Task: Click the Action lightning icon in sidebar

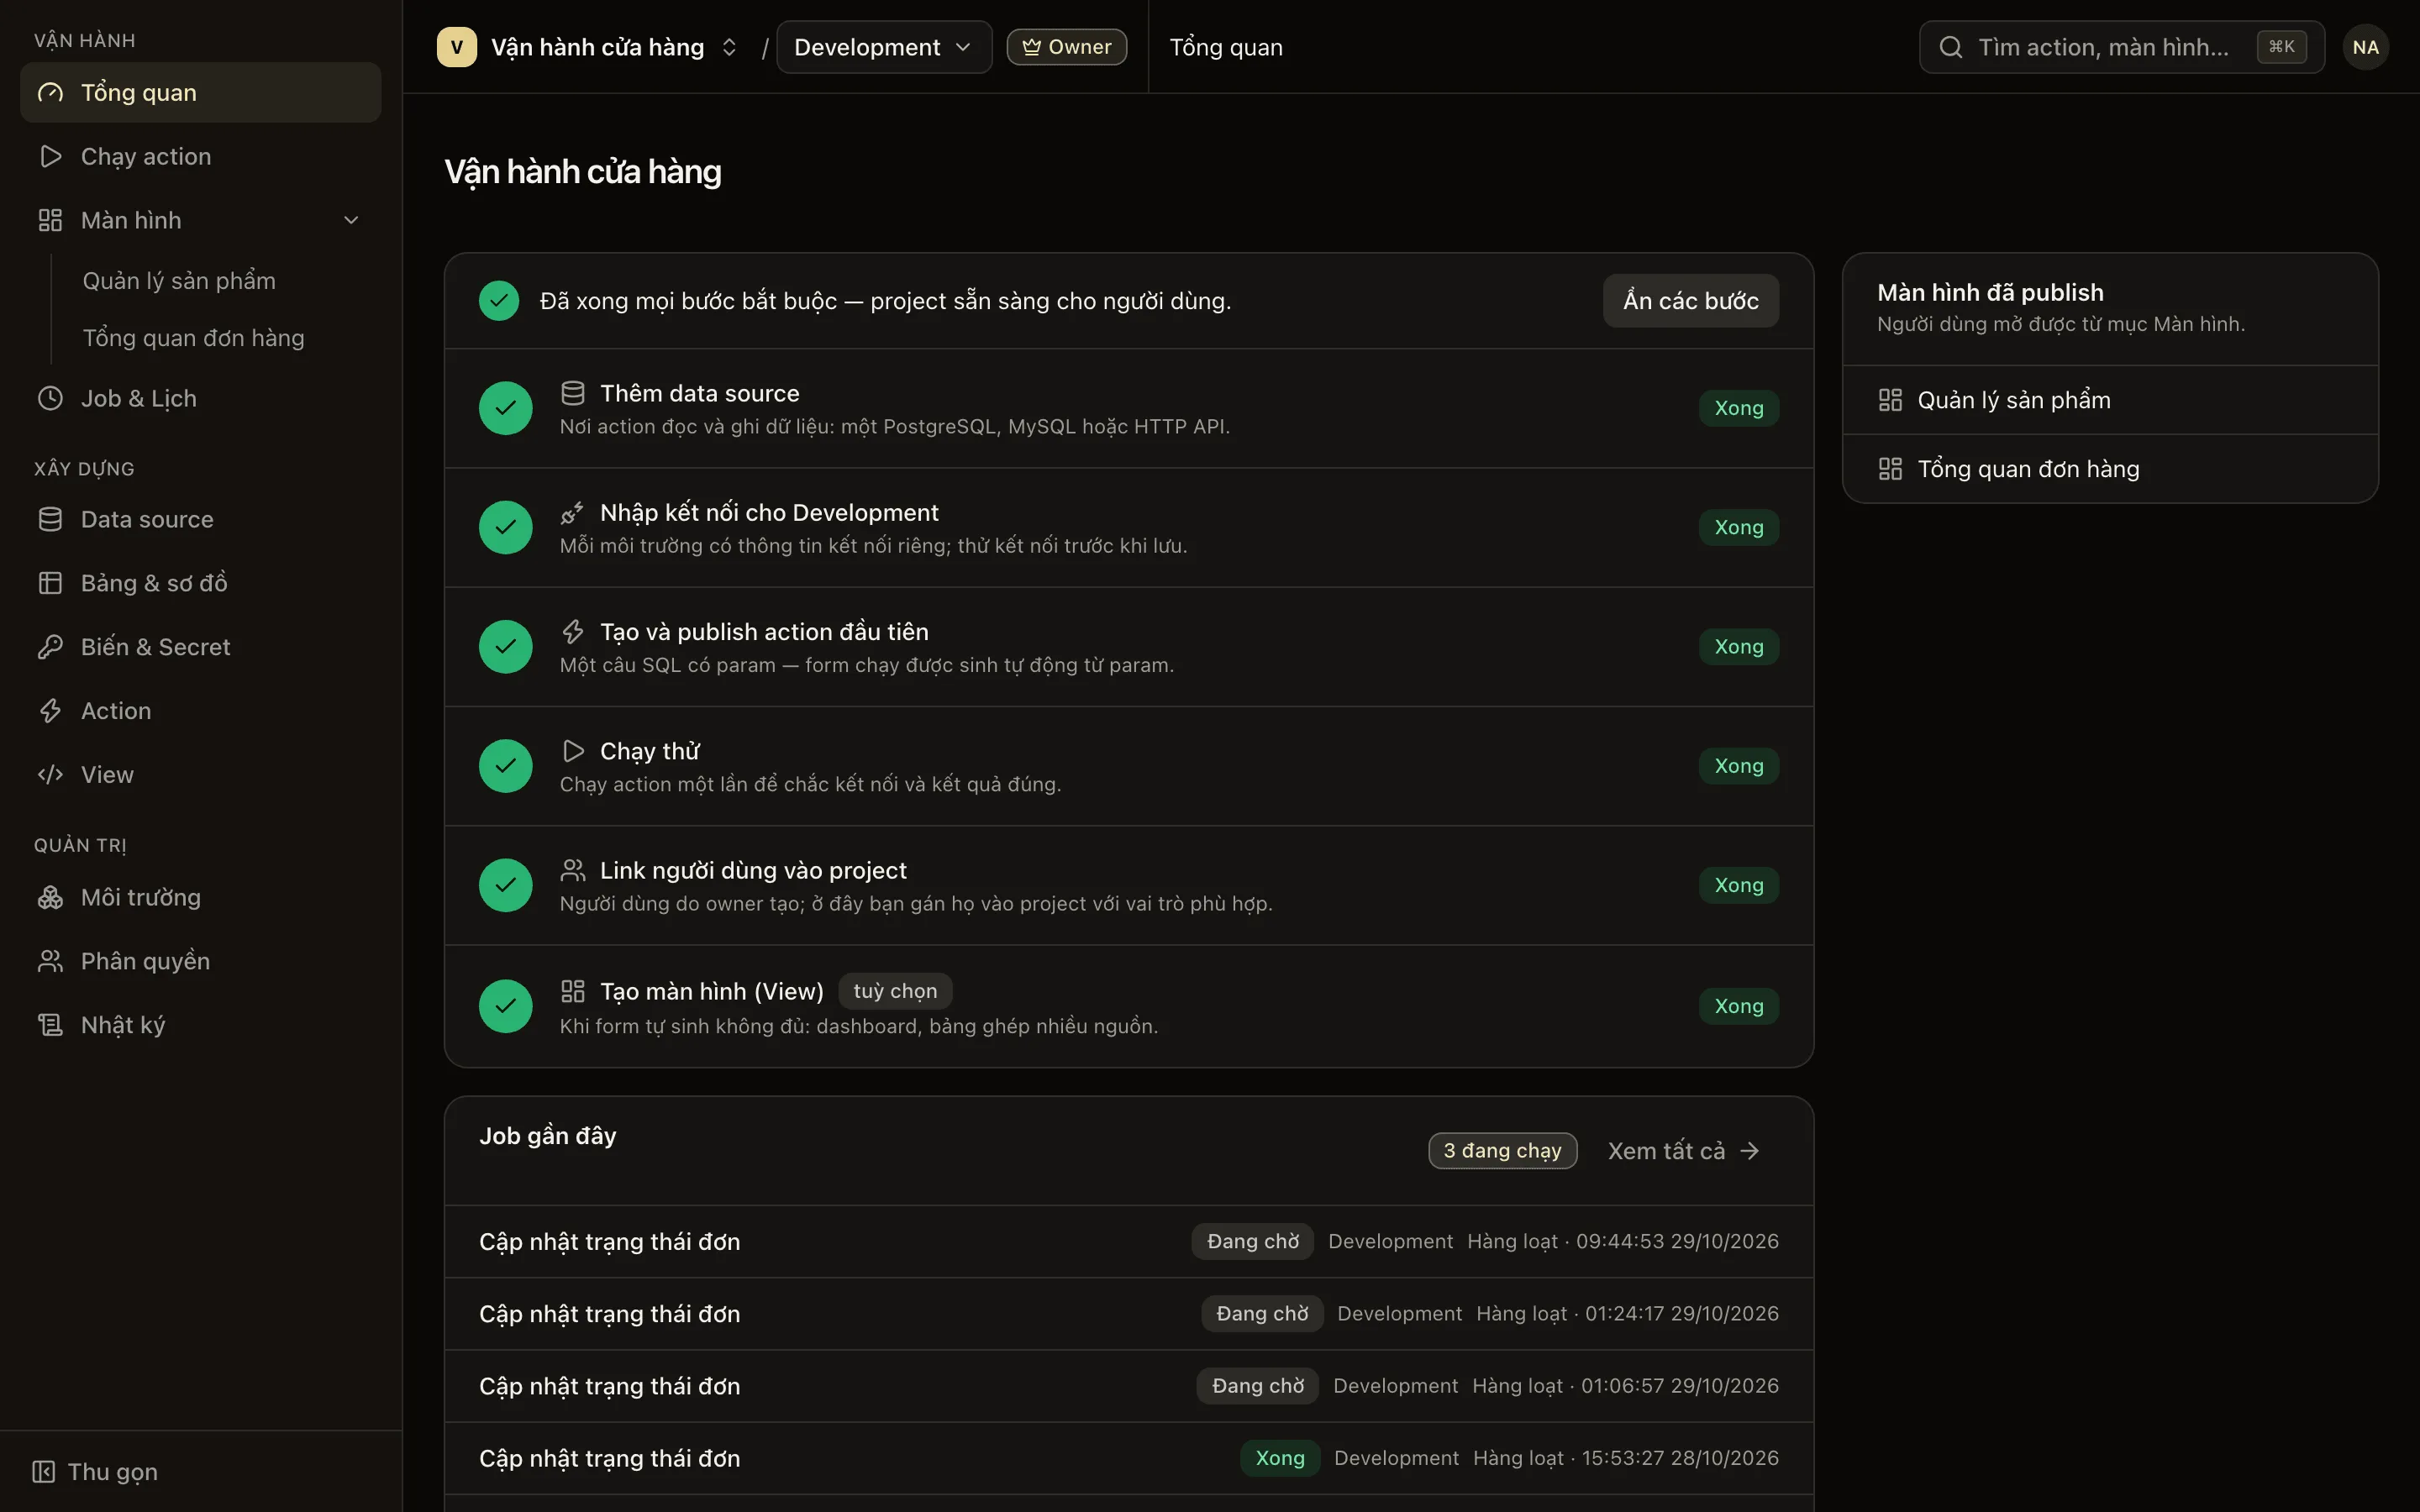Action: (x=50, y=711)
